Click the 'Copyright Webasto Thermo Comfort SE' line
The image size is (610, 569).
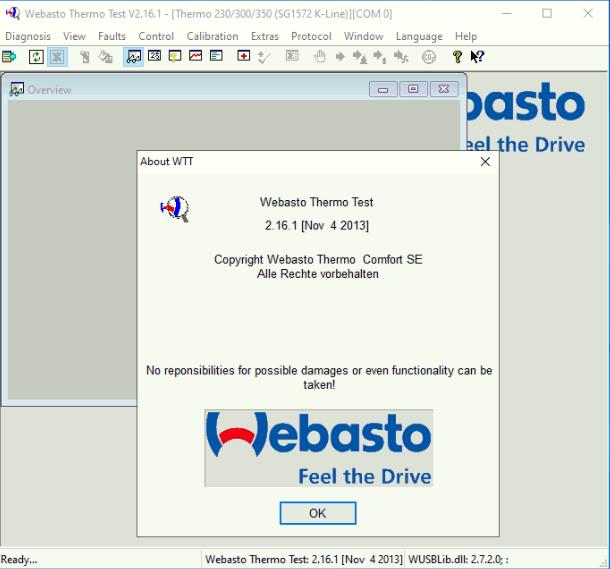tap(318, 259)
